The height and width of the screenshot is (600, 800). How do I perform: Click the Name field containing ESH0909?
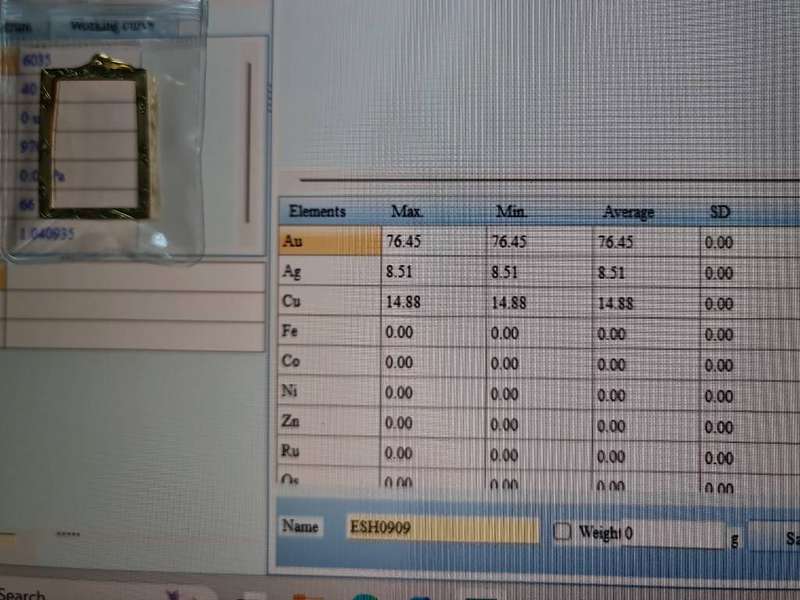(440, 528)
